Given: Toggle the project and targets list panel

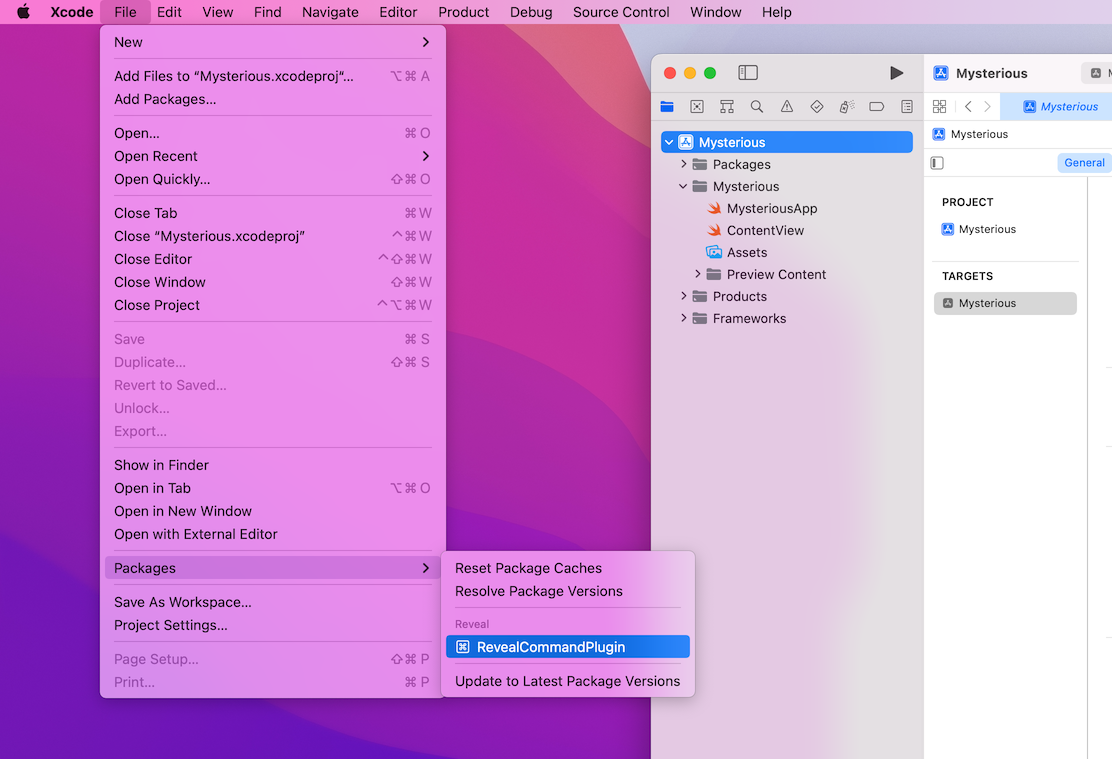Looking at the screenshot, I should 937,163.
